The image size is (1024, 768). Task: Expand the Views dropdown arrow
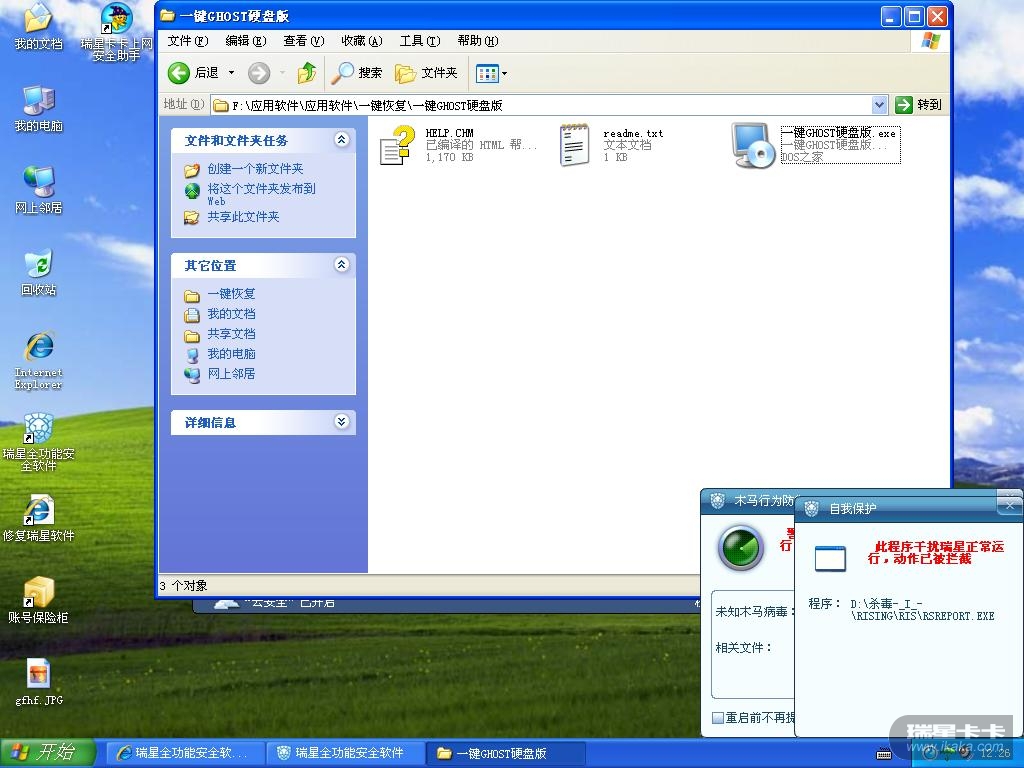click(x=504, y=73)
